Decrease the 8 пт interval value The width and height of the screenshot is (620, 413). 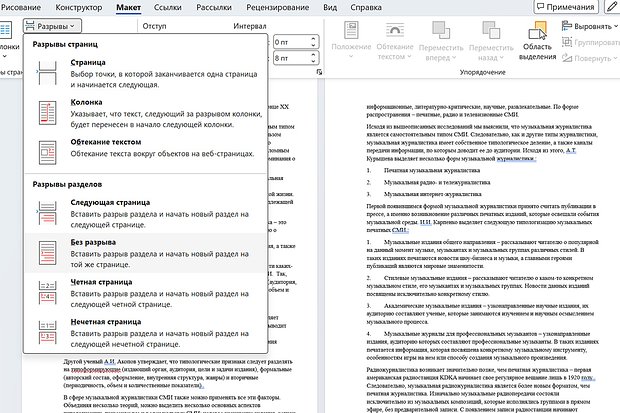(312, 63)
